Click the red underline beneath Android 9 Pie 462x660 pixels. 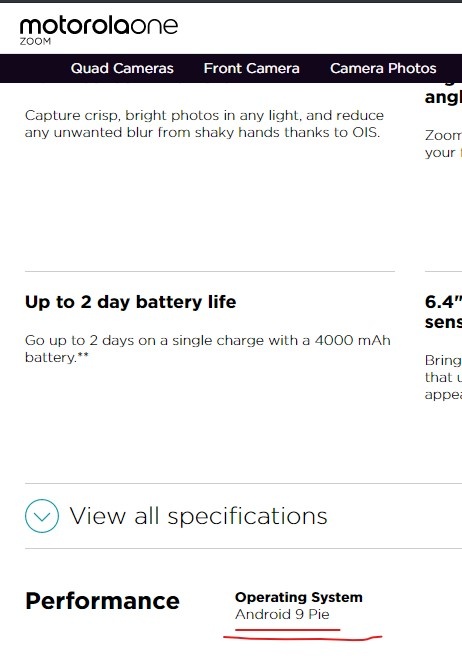click(x=302, y=635)
